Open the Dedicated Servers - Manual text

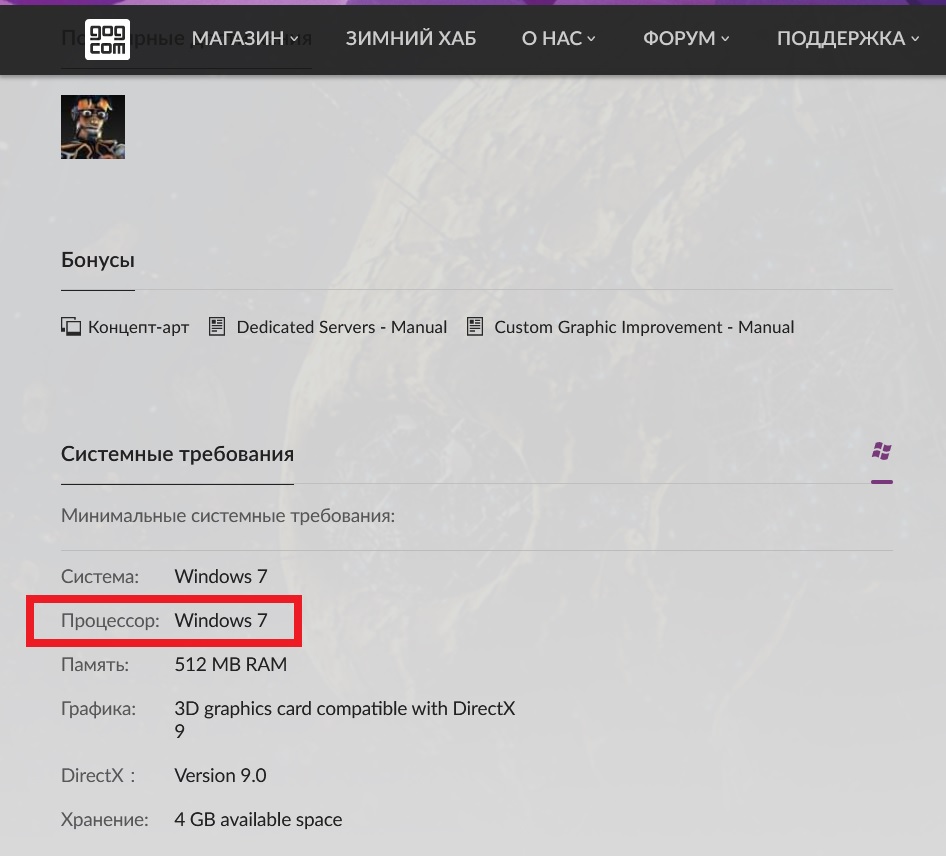click(x=342, y=327)
